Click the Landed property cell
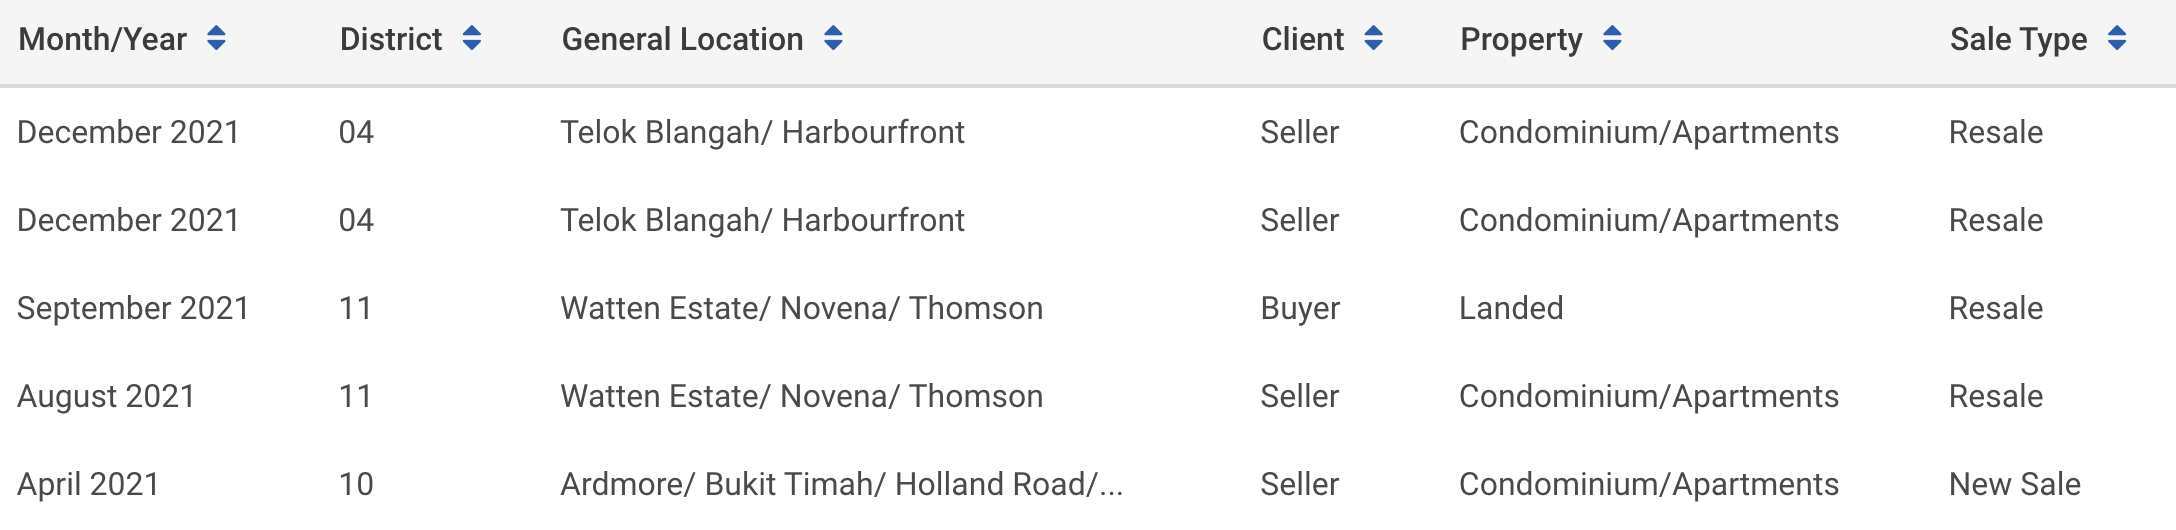2176x530 pixels. coord(1511,308)
